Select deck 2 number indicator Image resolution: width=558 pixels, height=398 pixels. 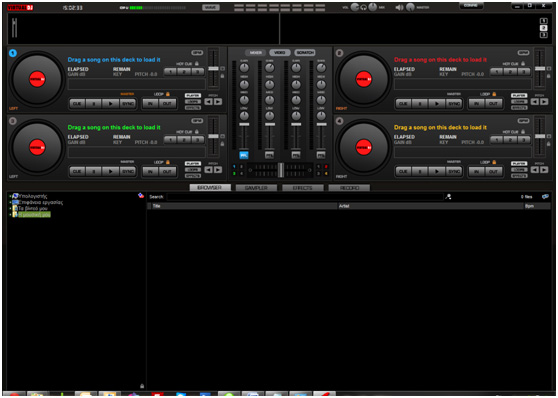pyautogui.click(x=339, y=53)
